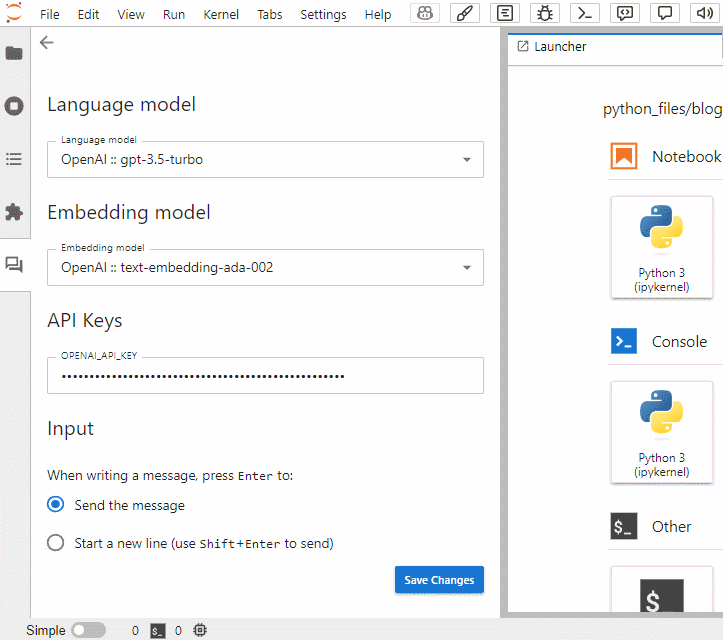
Task: Select the 'Send the message' radio option
Action: pyautogui.click(x=57, y=505)
